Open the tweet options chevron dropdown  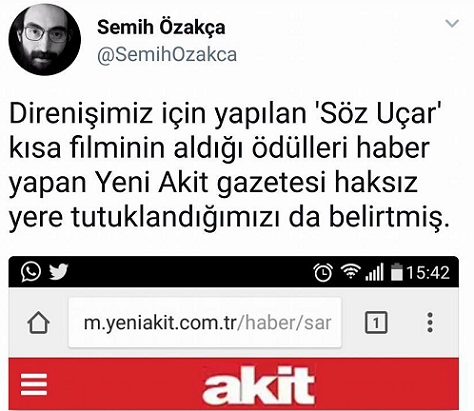pos(452,23)
